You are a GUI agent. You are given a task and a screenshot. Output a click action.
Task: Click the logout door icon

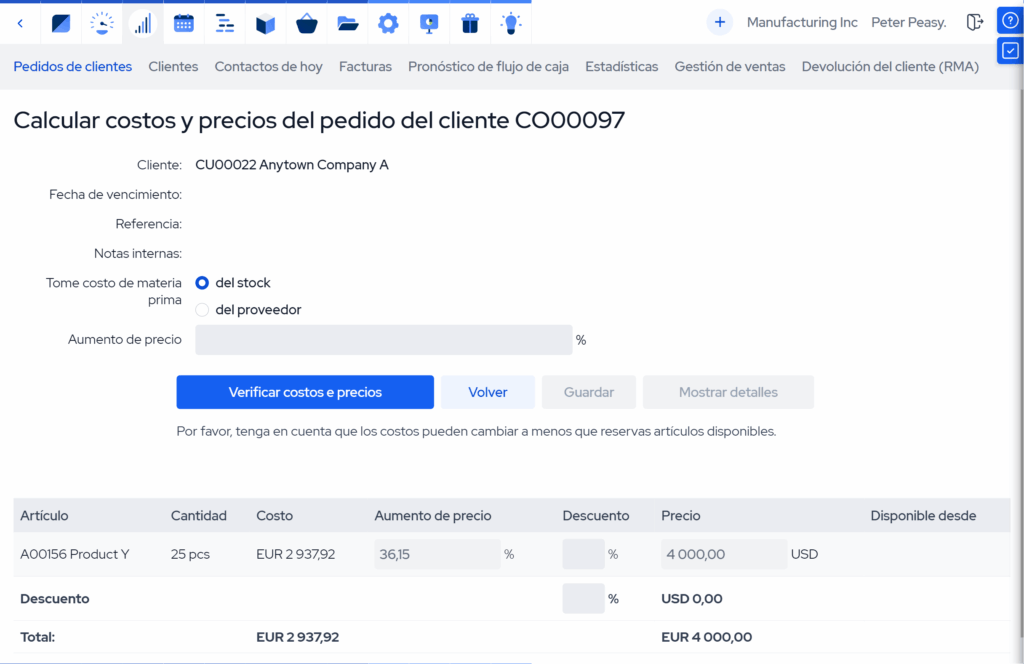[975, 21]
